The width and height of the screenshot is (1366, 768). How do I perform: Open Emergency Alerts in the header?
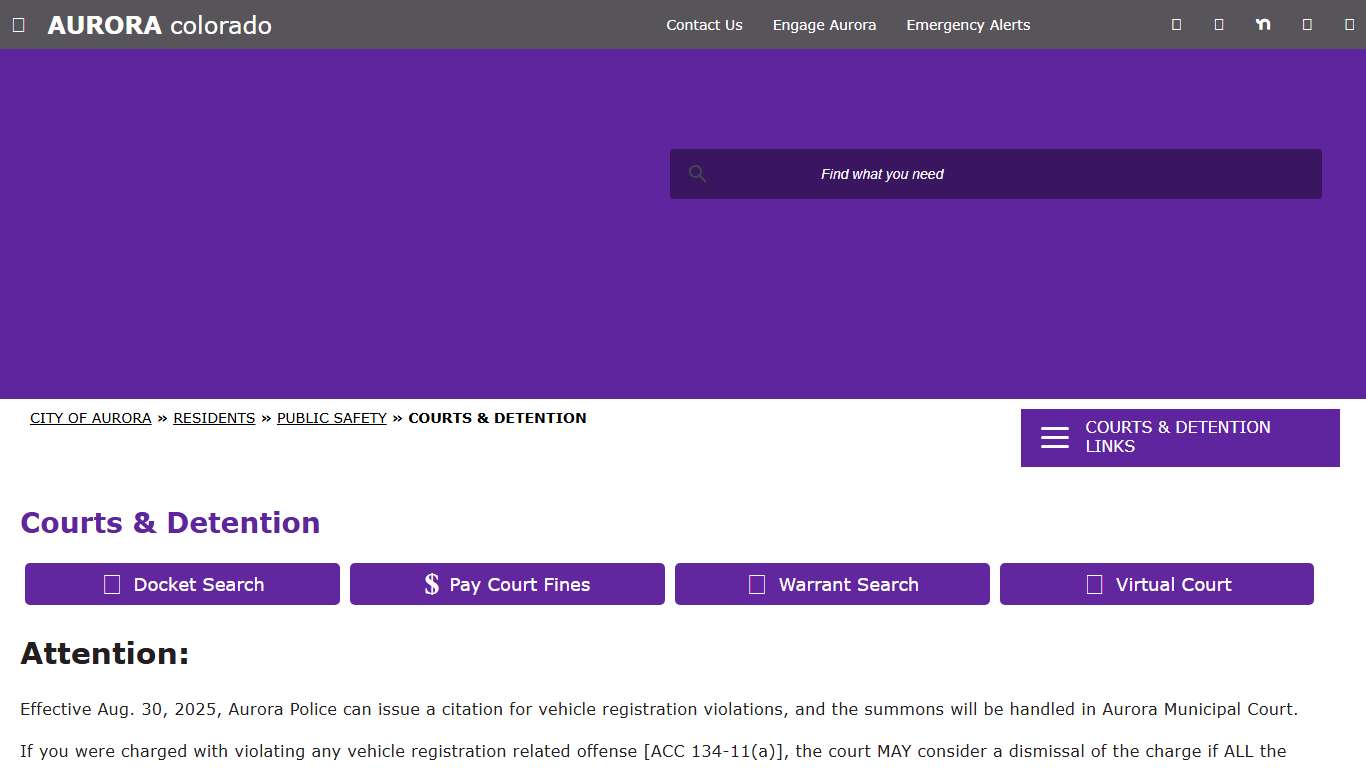968,25
